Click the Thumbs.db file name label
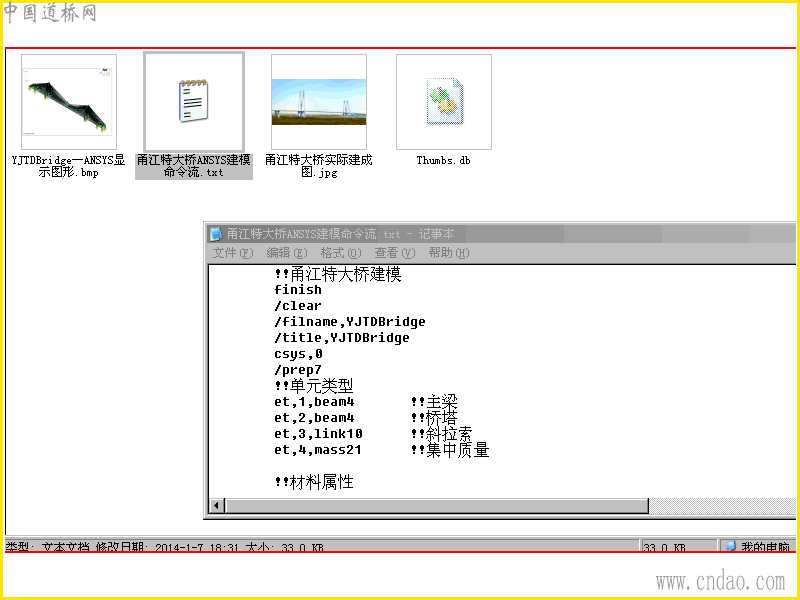The image size is (800, 600). pos(443,160)
